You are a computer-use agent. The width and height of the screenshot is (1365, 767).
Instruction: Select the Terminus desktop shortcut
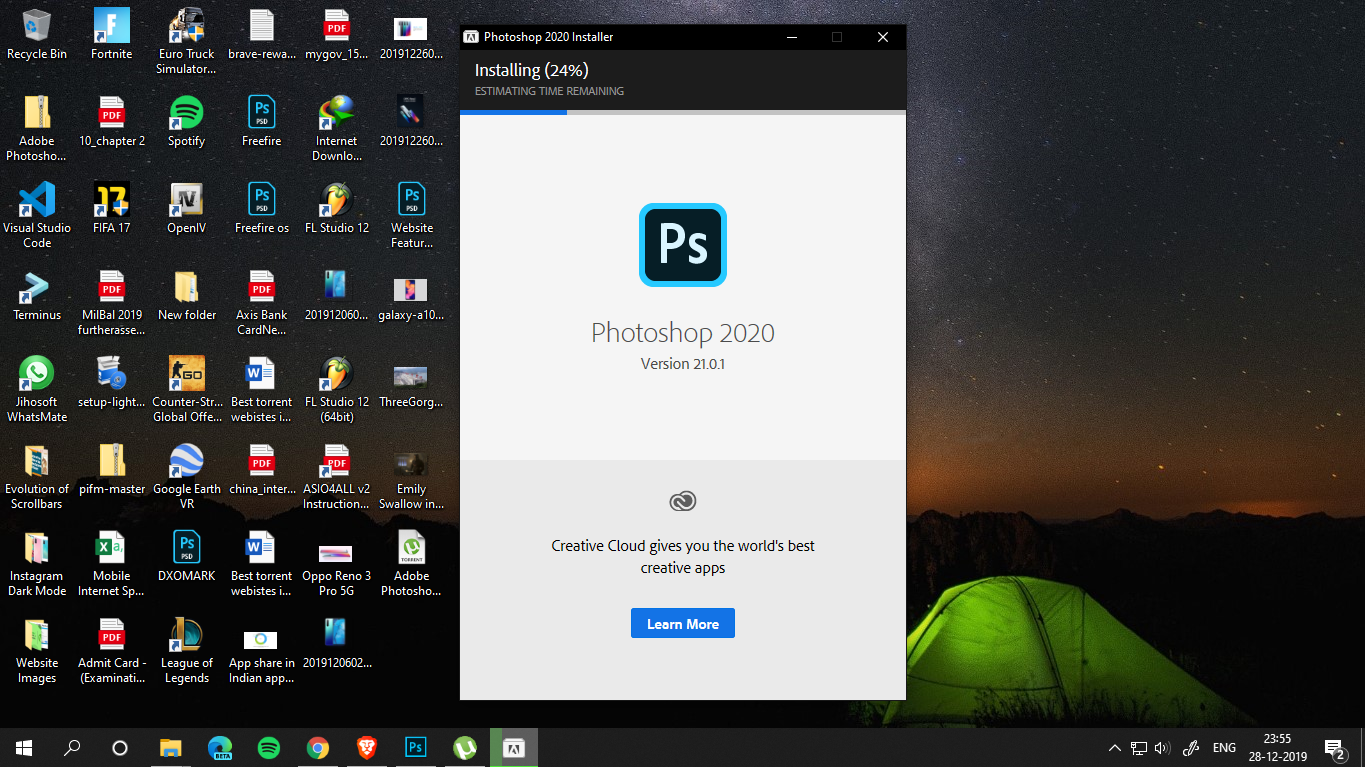coord(37,296)
